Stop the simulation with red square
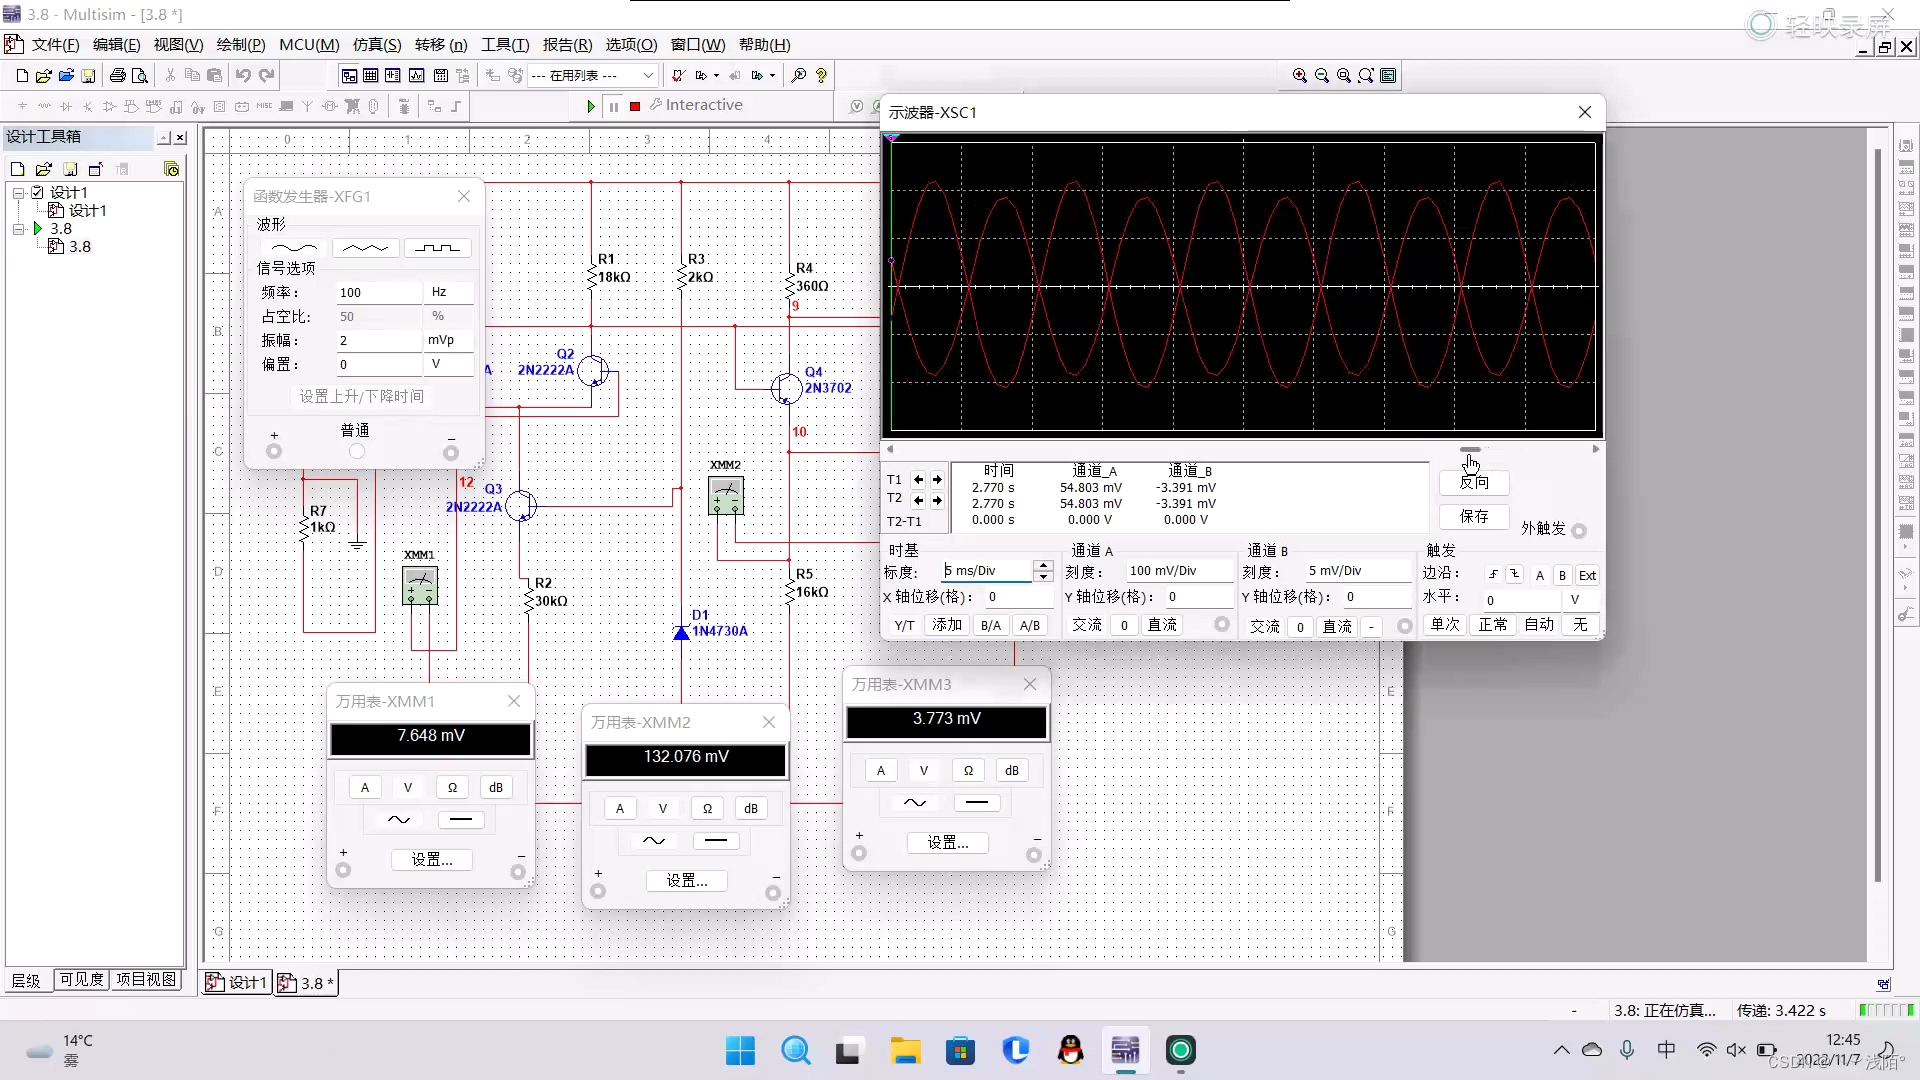Screen dimensions: 1920x1080 point(635,106)
